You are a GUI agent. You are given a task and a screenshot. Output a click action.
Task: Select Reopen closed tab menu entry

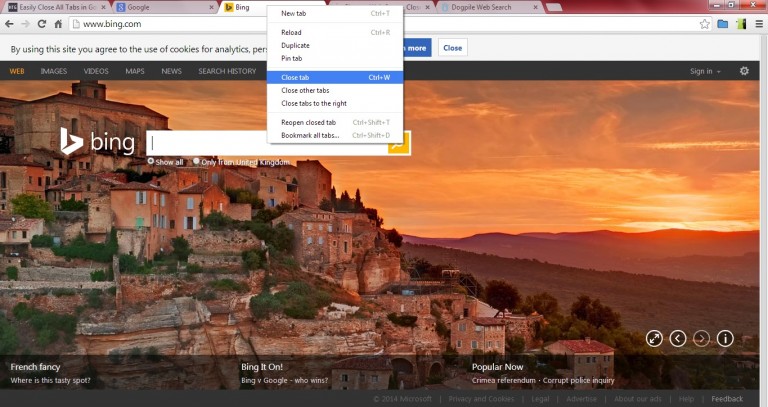(335, 122)
